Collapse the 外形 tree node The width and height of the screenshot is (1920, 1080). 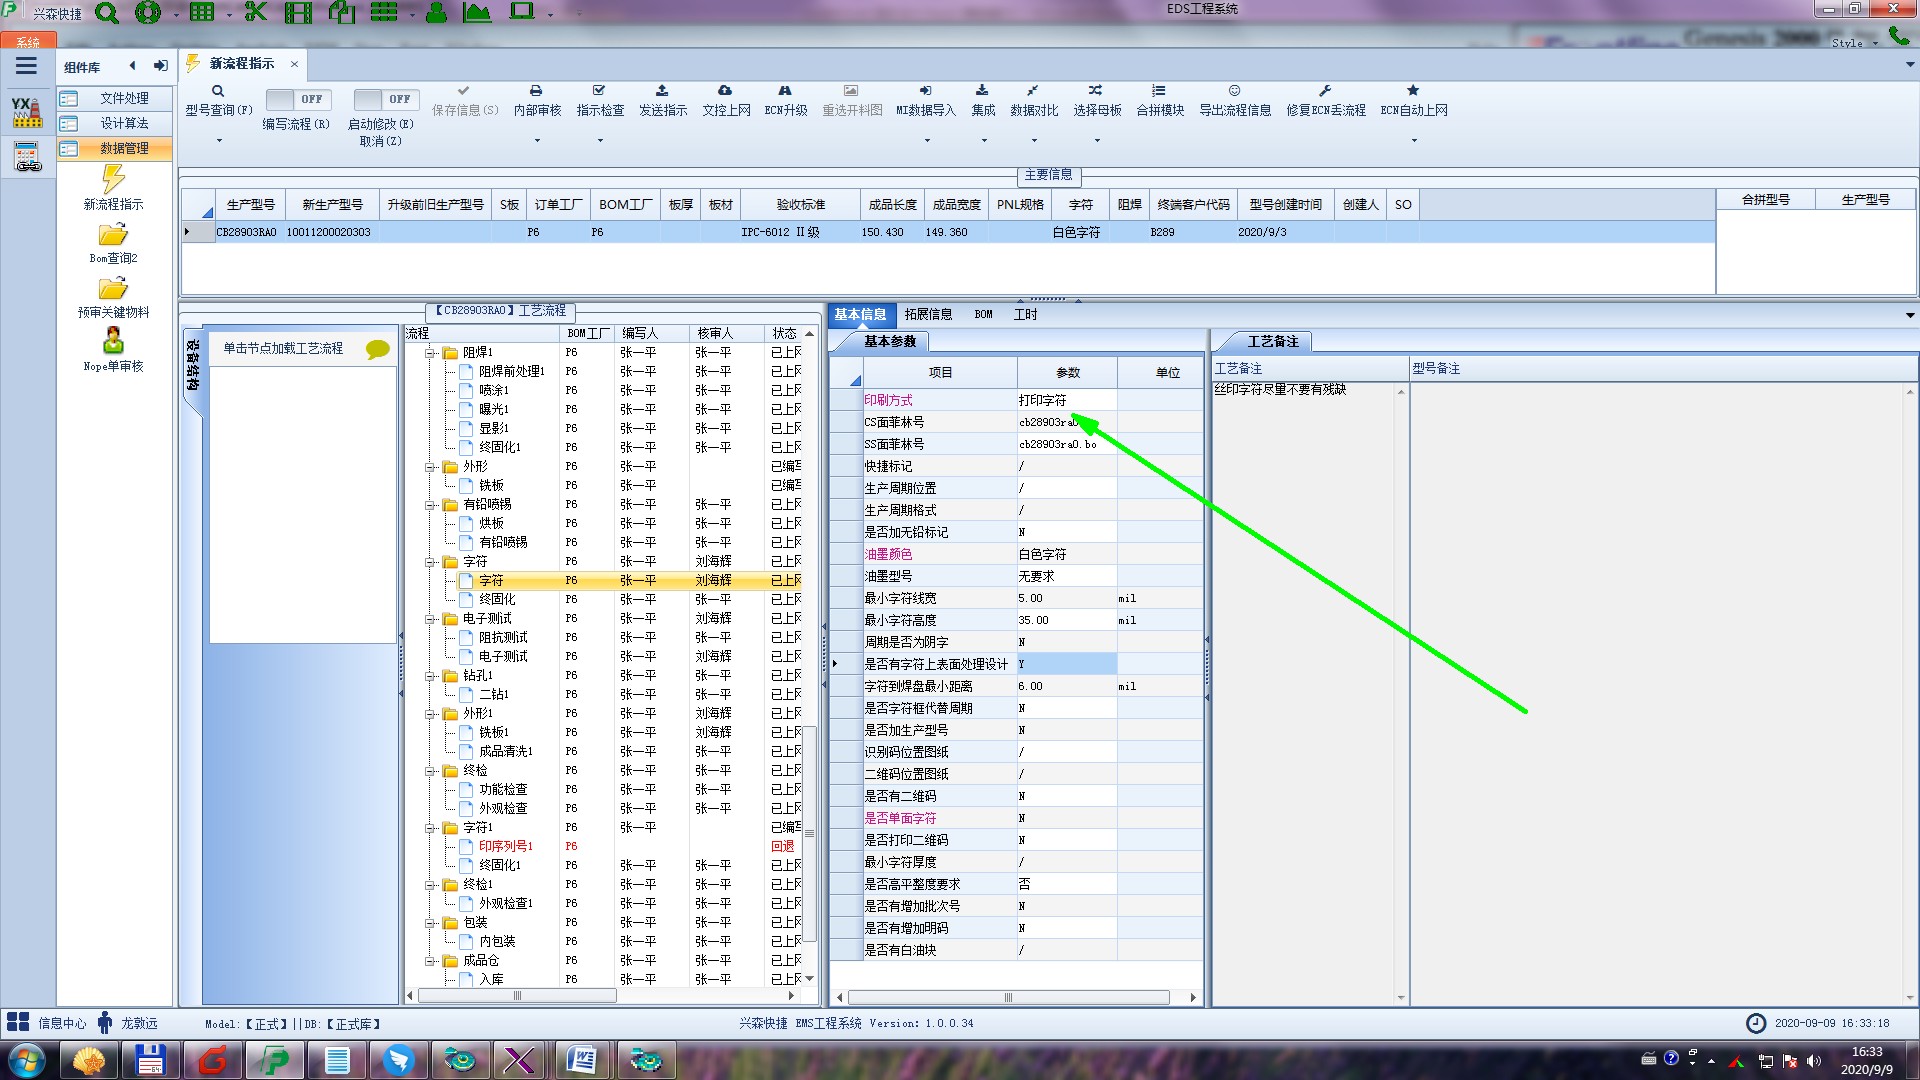pos(430,467)
